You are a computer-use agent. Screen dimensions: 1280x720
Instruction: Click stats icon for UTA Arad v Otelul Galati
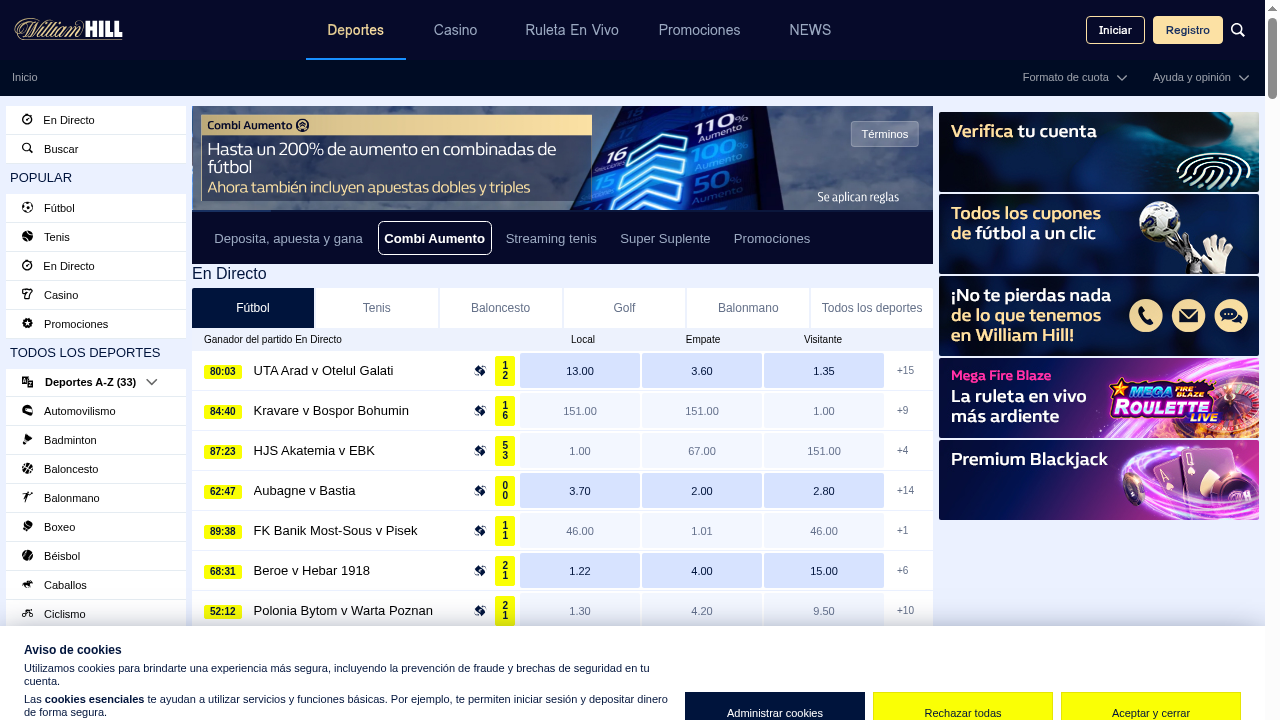(480, 371)
